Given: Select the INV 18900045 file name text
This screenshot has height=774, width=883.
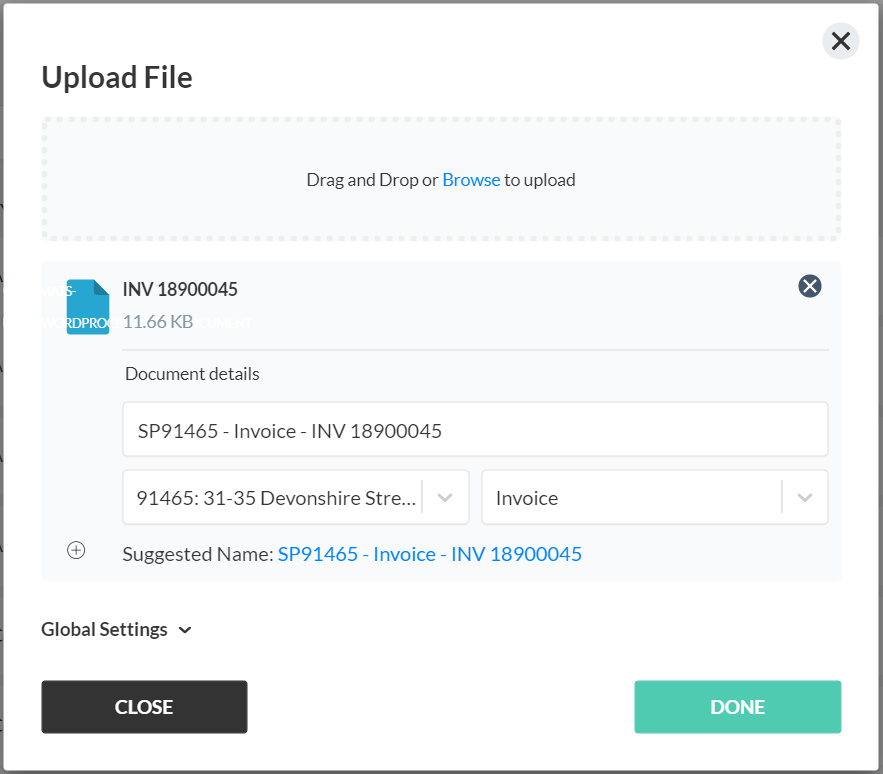Looking at the screenshot, I should [x=180, y=290].
